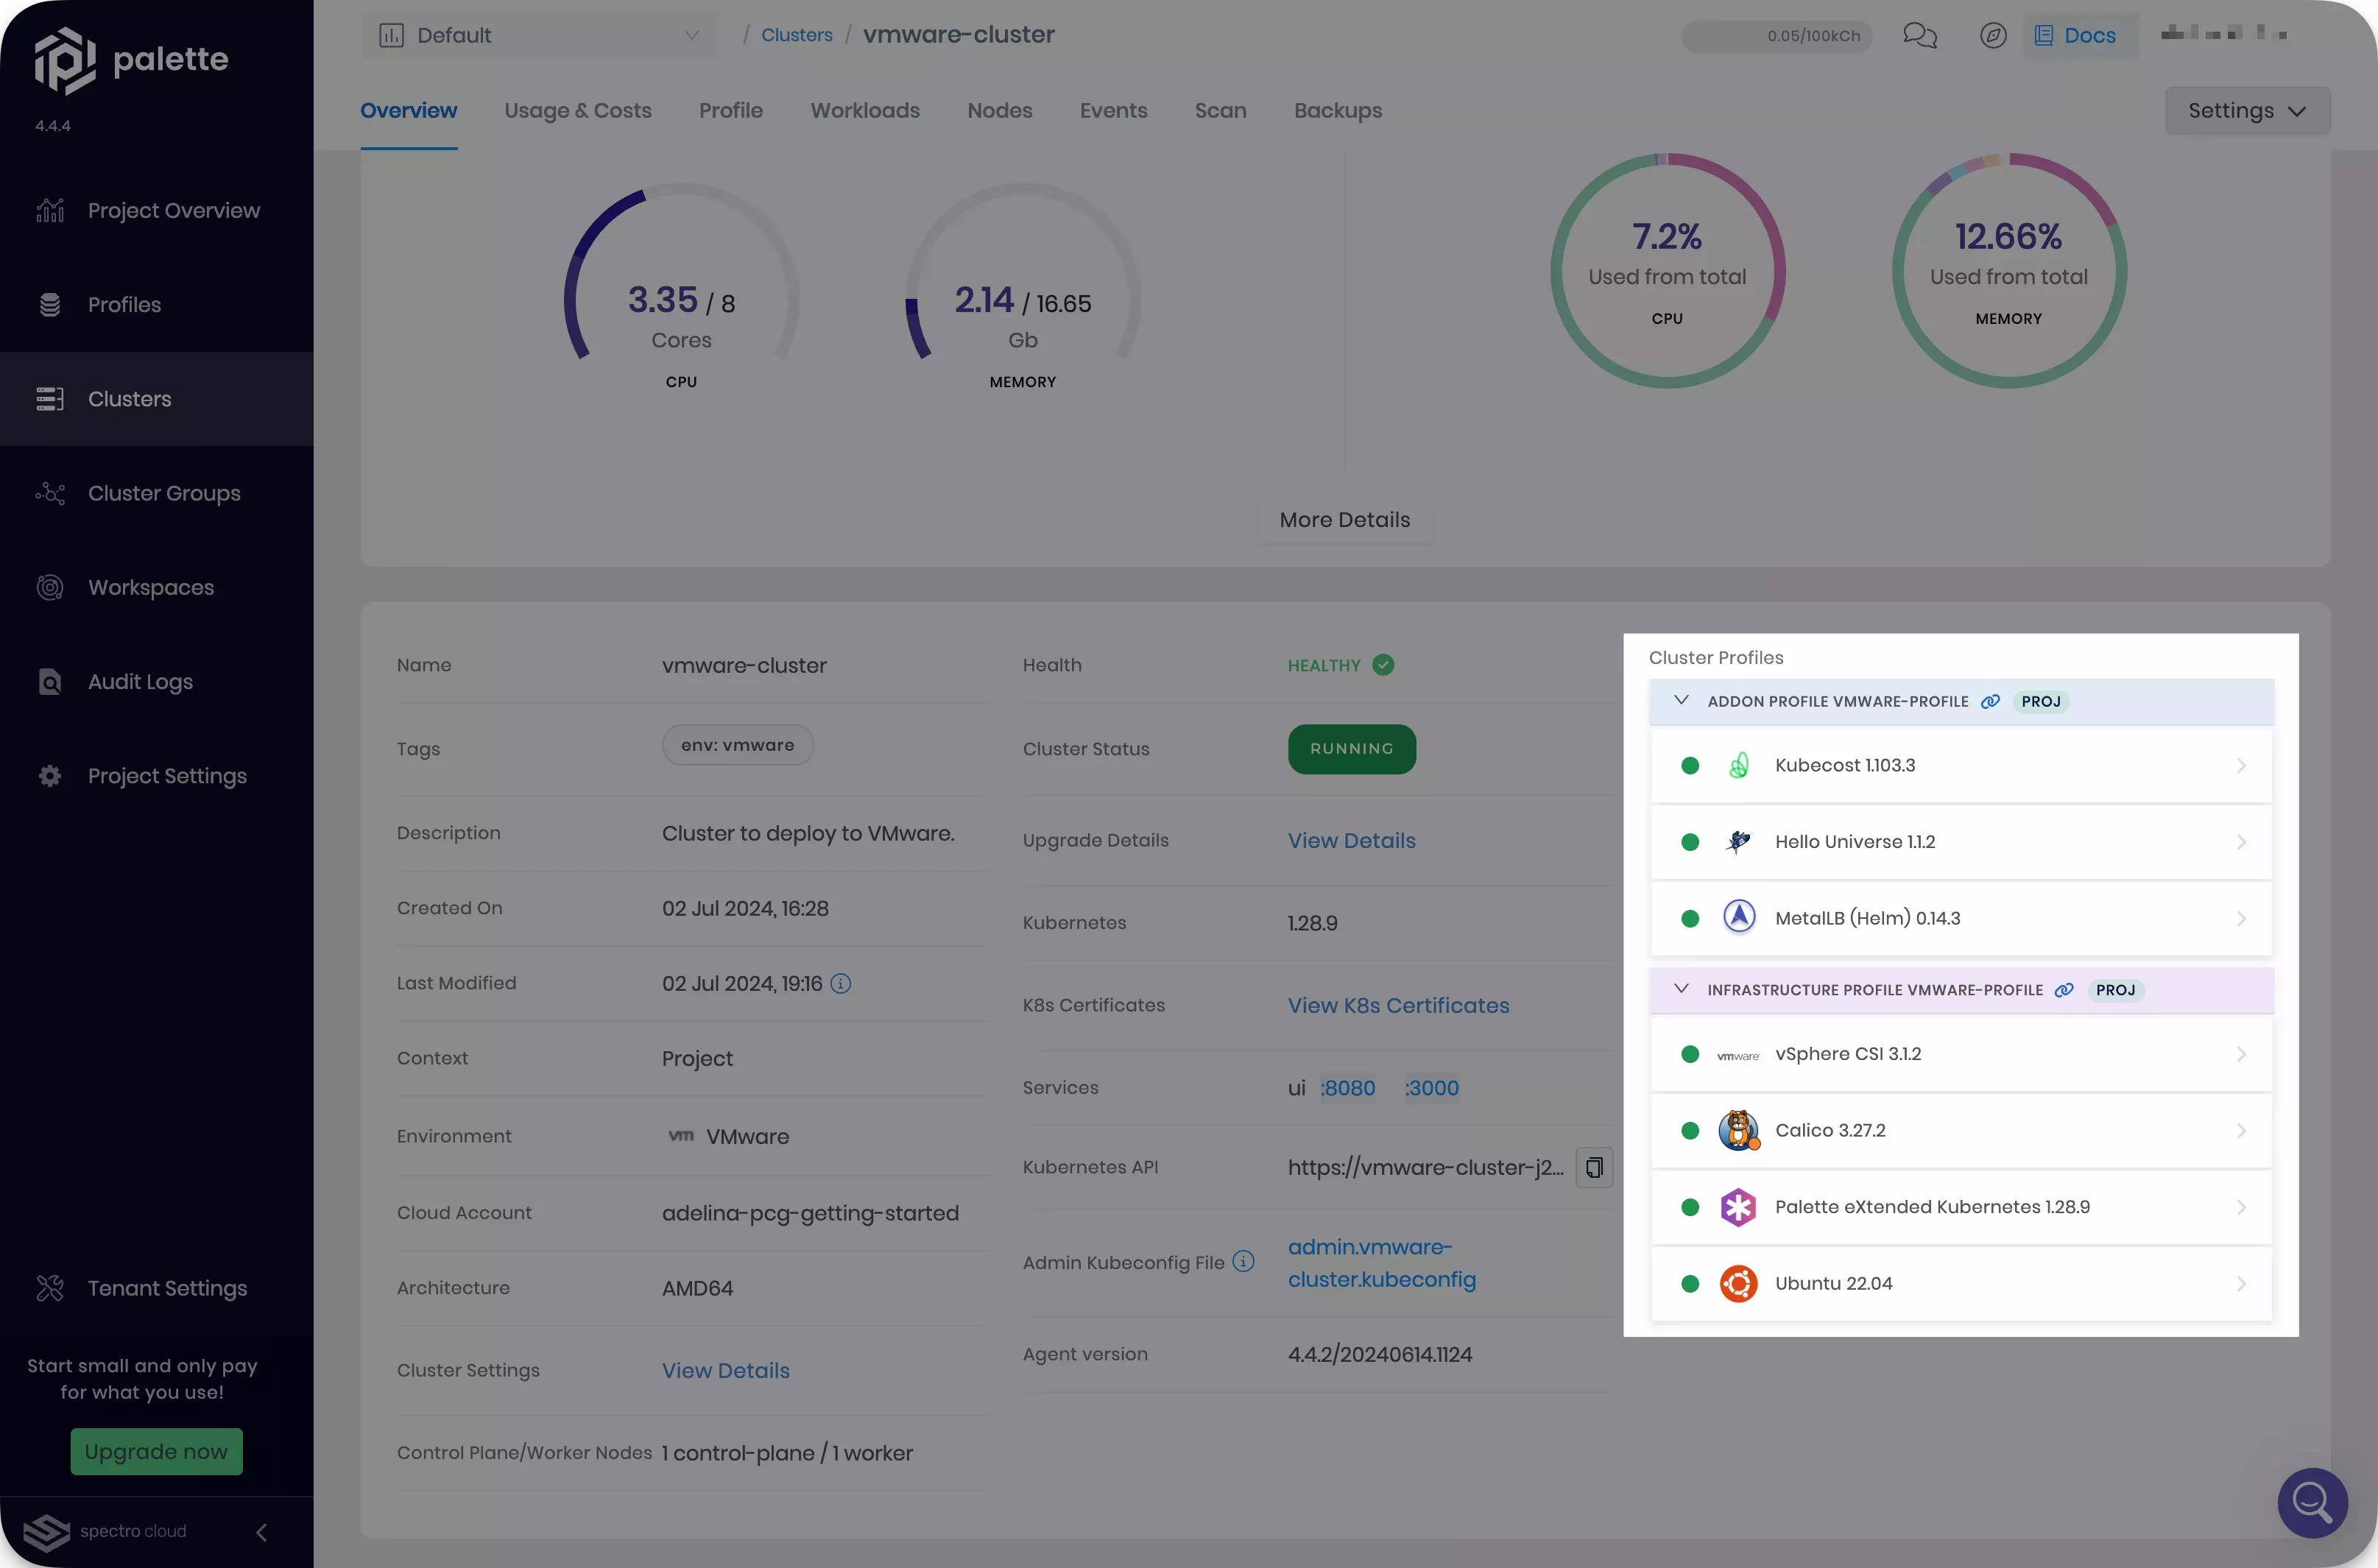This screenshot has width=2378, height=1568.
Task: Open the Docs link in header
Action: [2080, 36]
